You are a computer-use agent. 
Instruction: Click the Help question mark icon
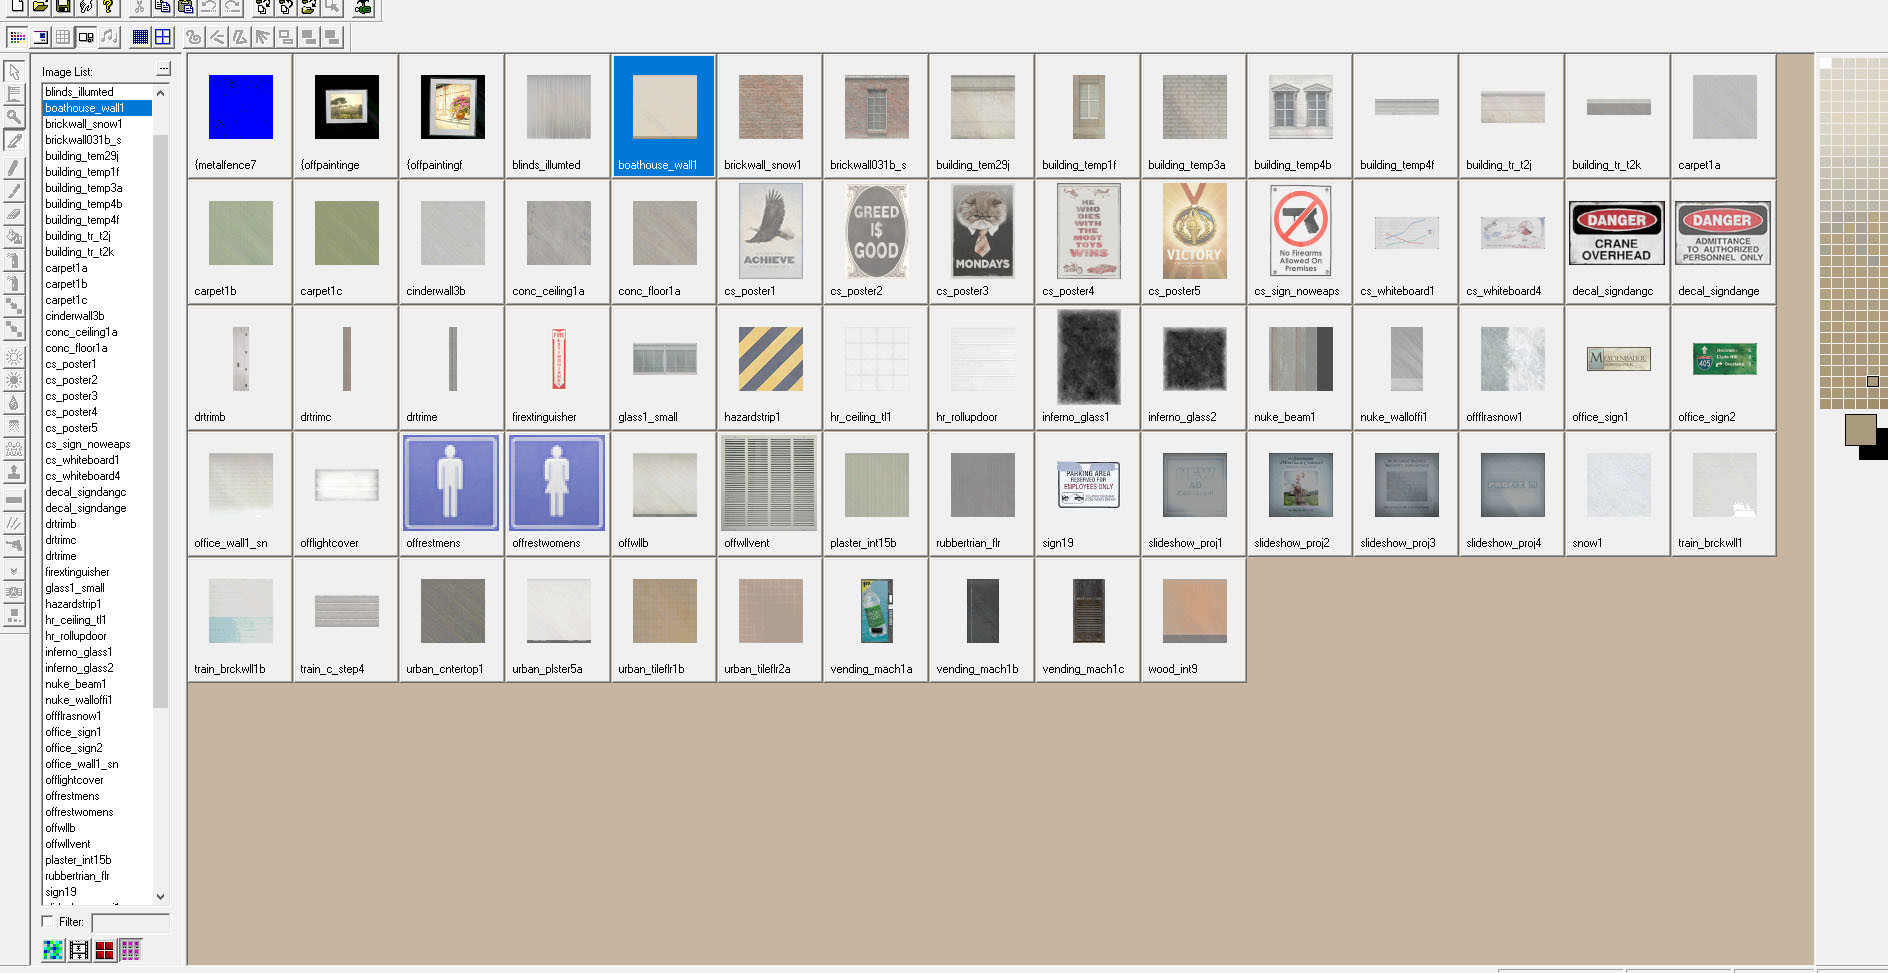(108, 9)
